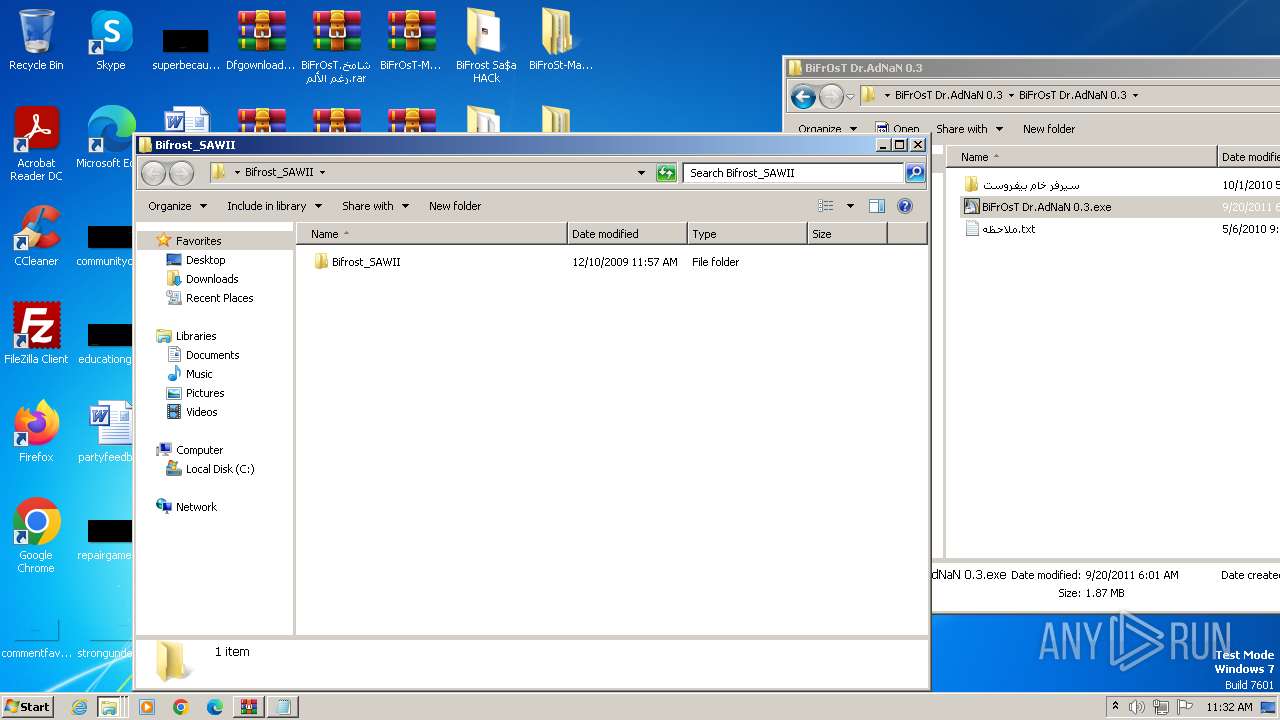Viewport: 1280px width, 720px height.
Task: Select Libraries in navigation pane
Action: 196,336
